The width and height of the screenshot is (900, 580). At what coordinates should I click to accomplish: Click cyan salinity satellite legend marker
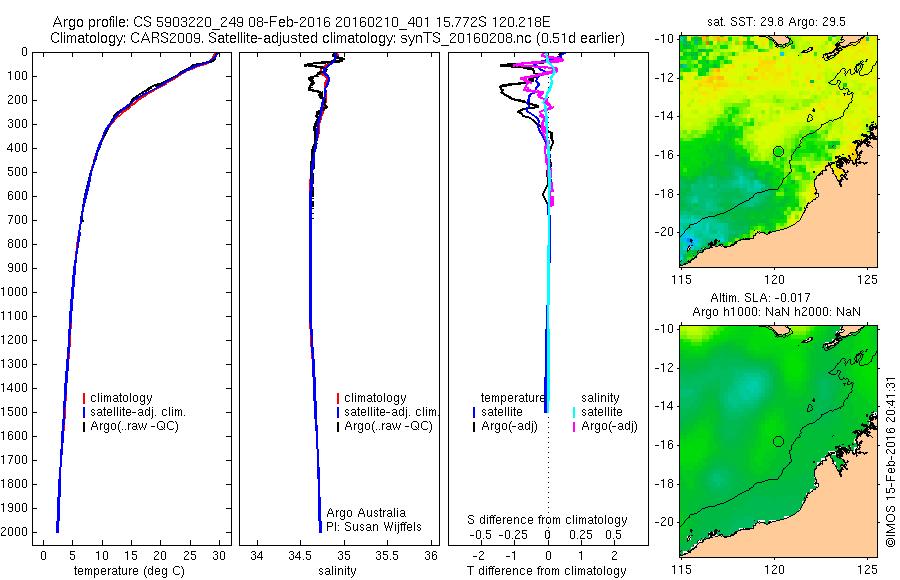coord(574,412)
